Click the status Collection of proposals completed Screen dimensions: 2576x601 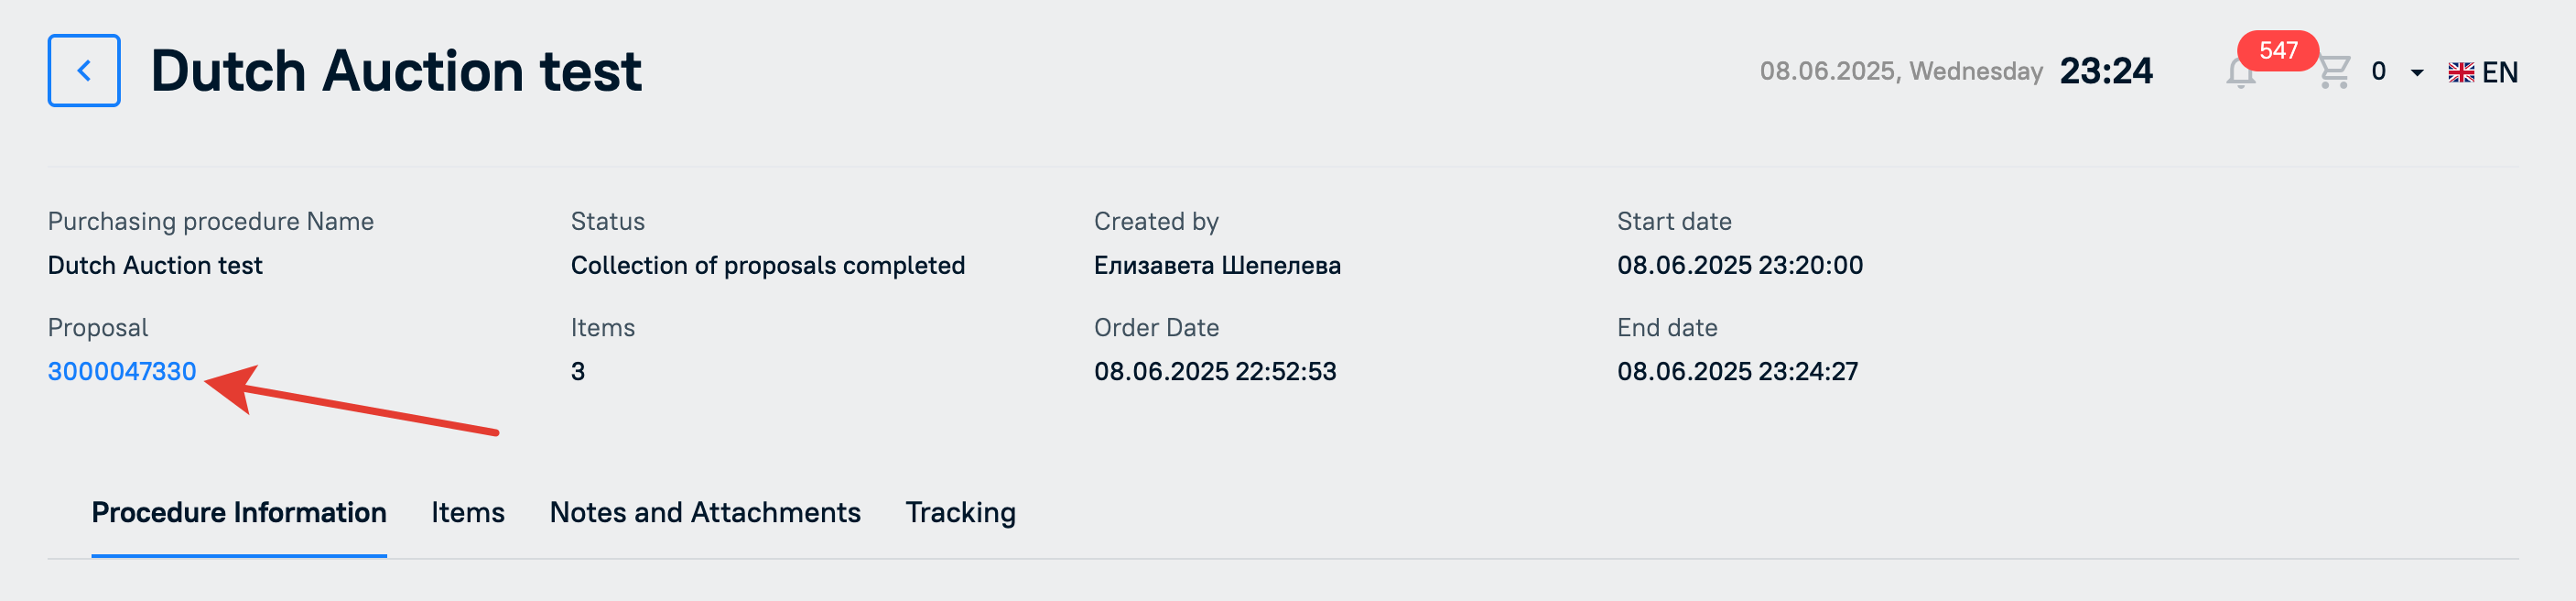coord(768,265)
